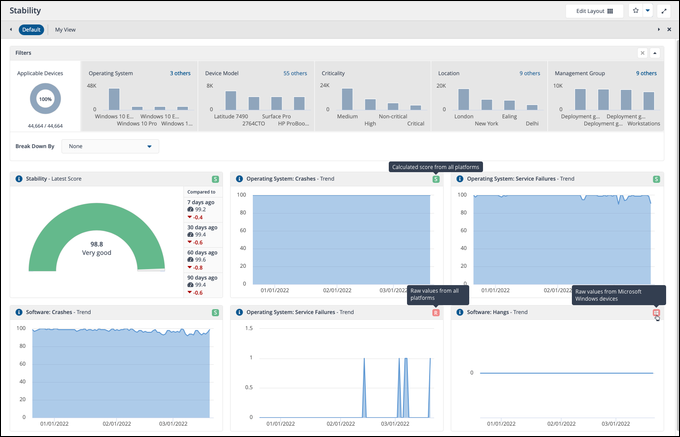Click green score badge on Stability panel
Viewport: 680px width, 437px height.
(x=214, y=179)
